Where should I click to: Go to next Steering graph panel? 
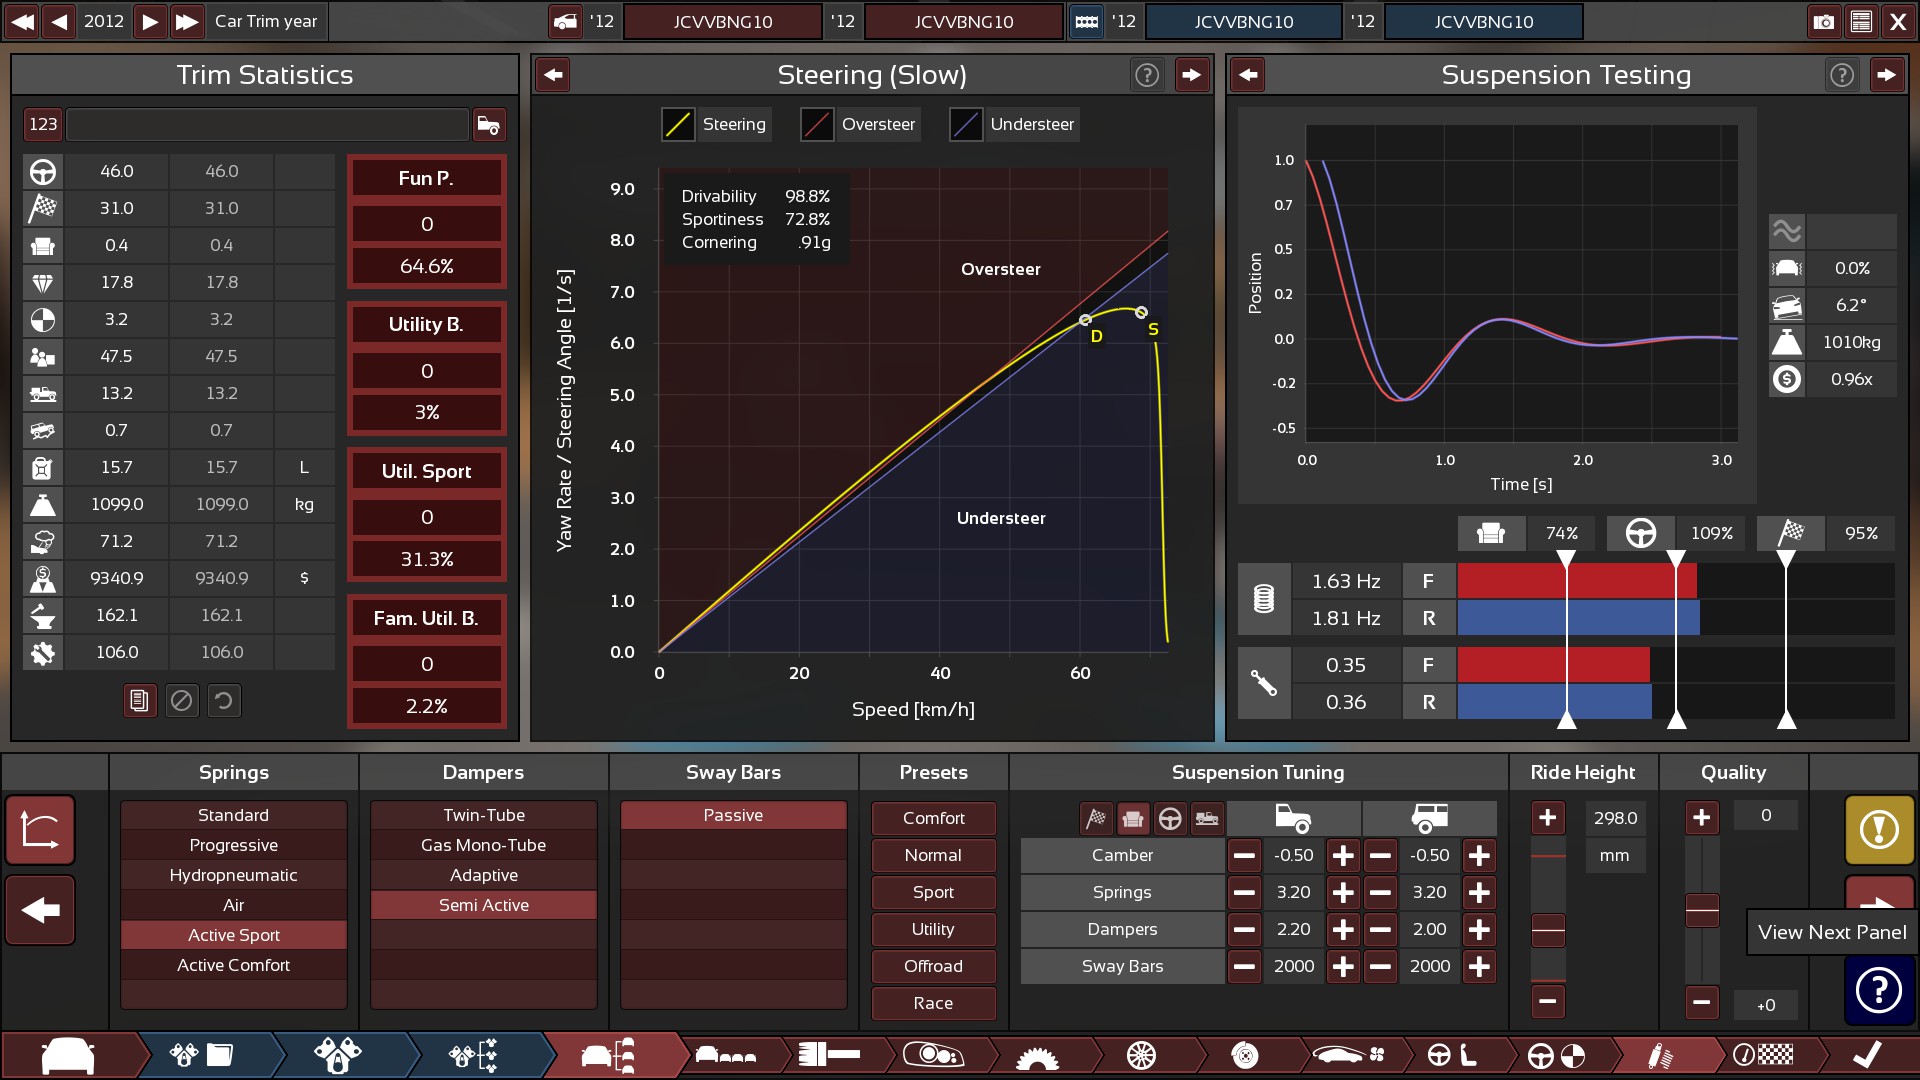coord(1191,75)
